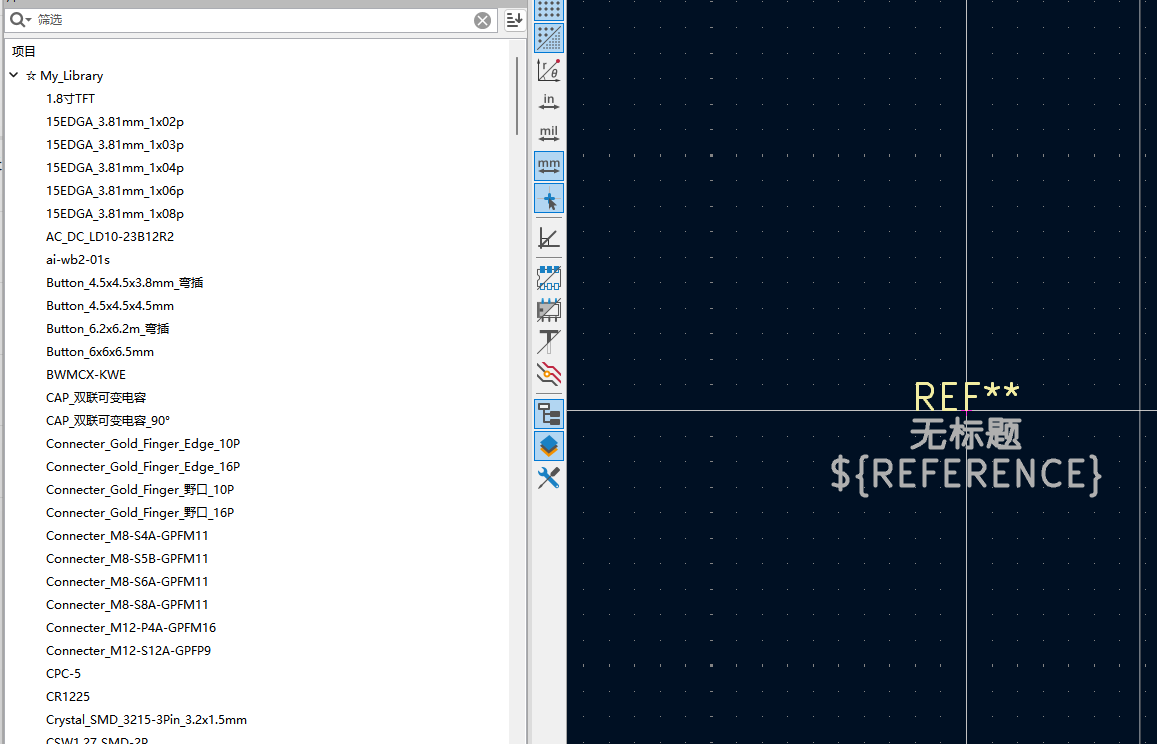Toggle grid overrides display
Image resolution: width=1157 pixels, height=744 pixels.
tap(549, 38)
